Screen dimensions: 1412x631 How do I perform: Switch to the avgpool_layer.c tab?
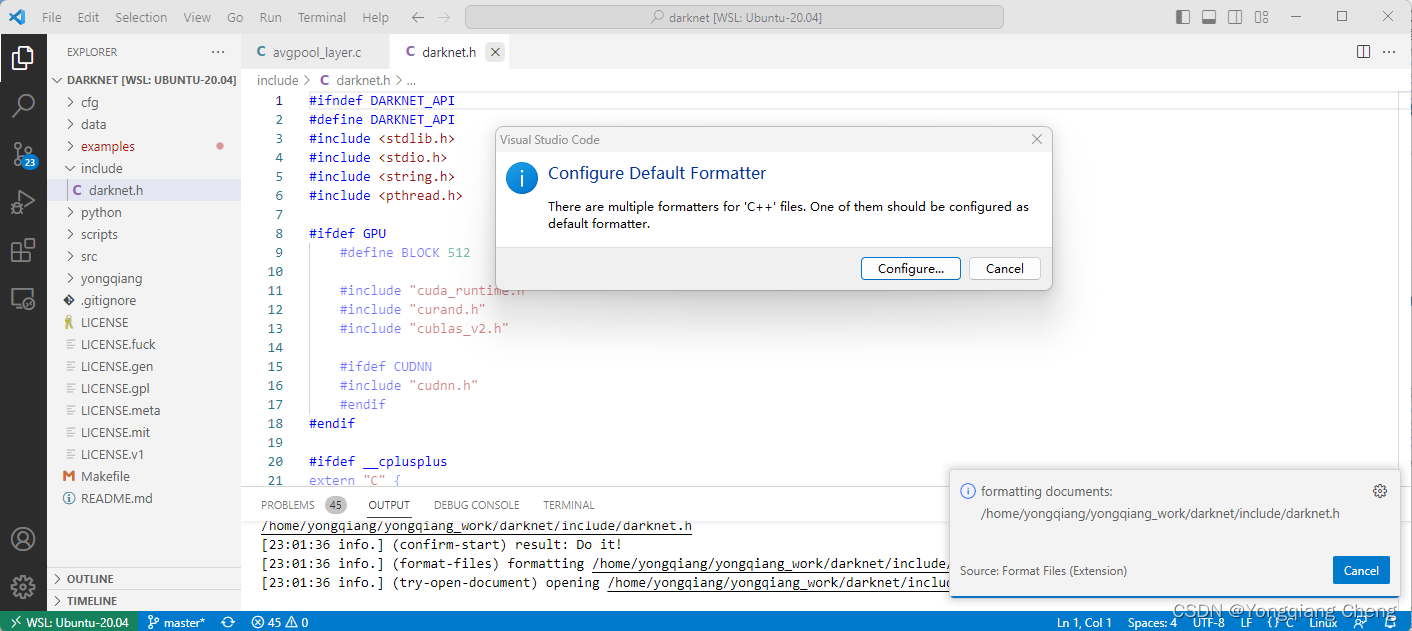click(x=316, y=51)
